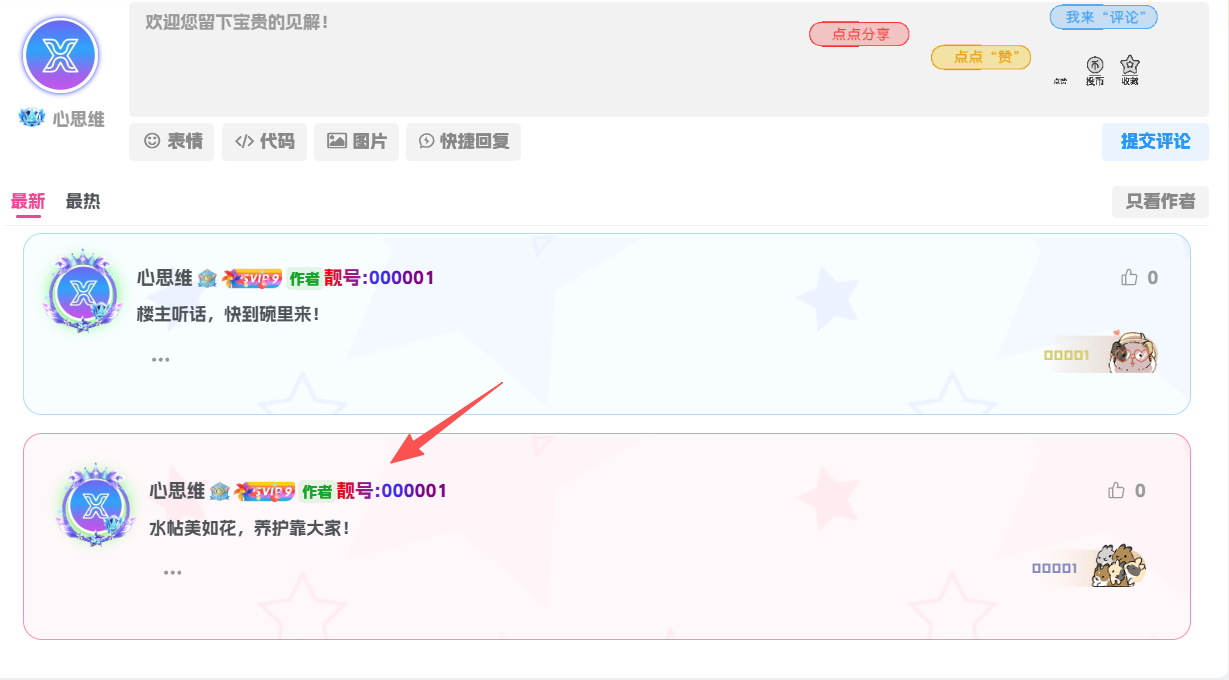This screenshot has height=680, width=1229.
Task: Click the 点点“赞” yellow bubble
Action: click(x=981, y=57)
